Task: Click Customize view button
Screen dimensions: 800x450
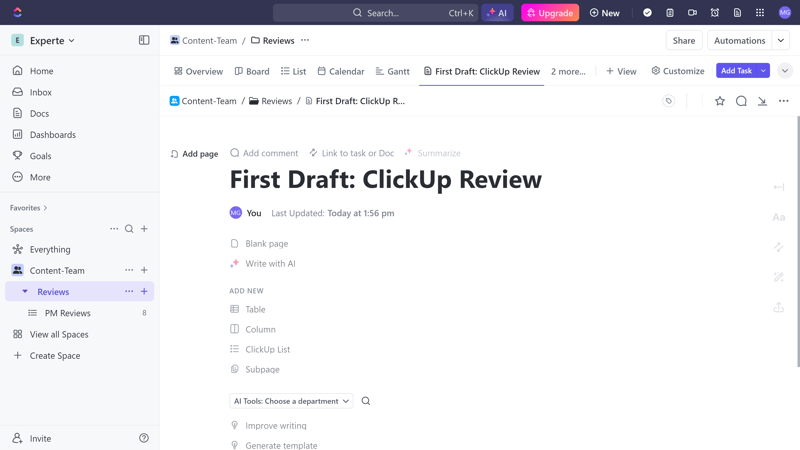Action: point(678,71)
